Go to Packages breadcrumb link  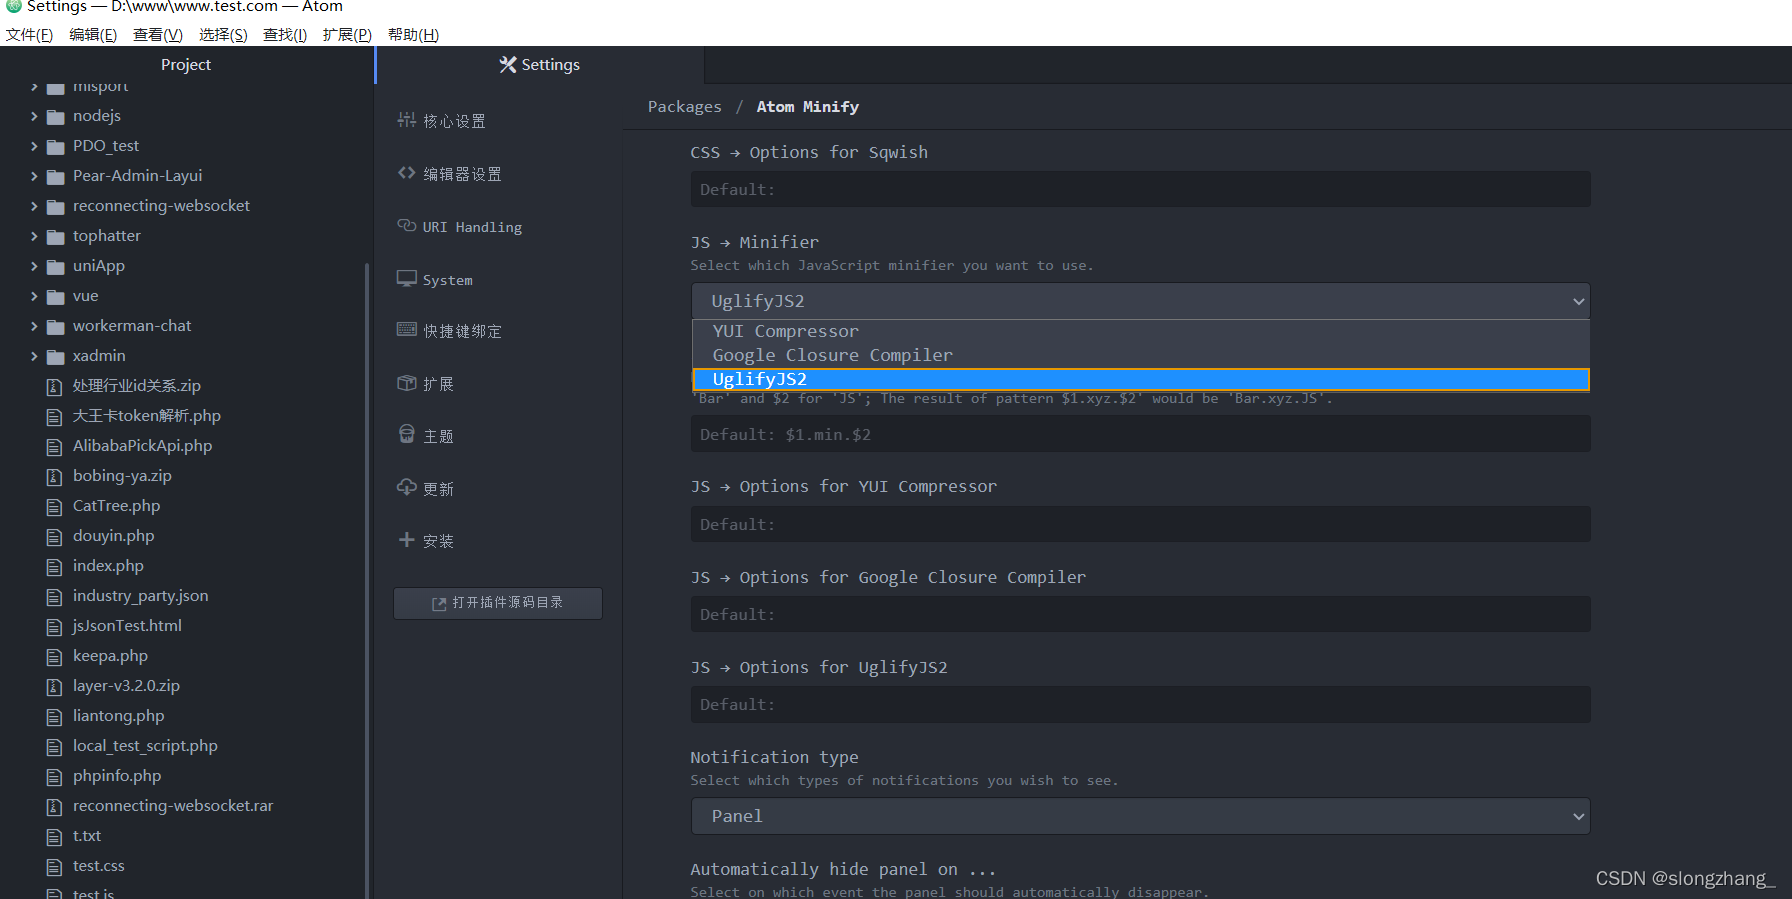(684, 107)
